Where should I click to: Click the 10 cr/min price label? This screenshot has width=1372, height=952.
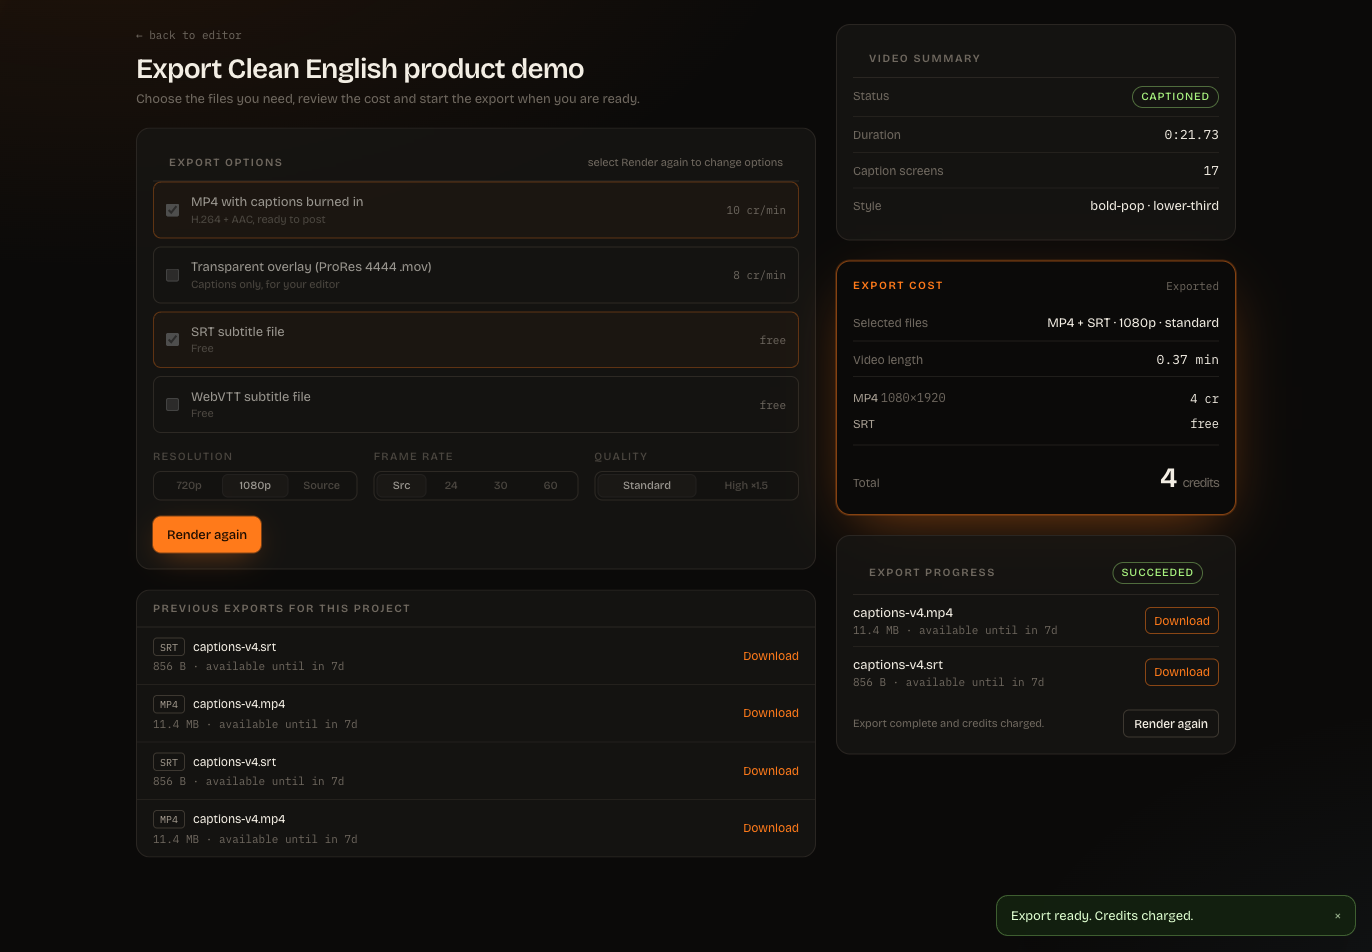tap(756, 210)
